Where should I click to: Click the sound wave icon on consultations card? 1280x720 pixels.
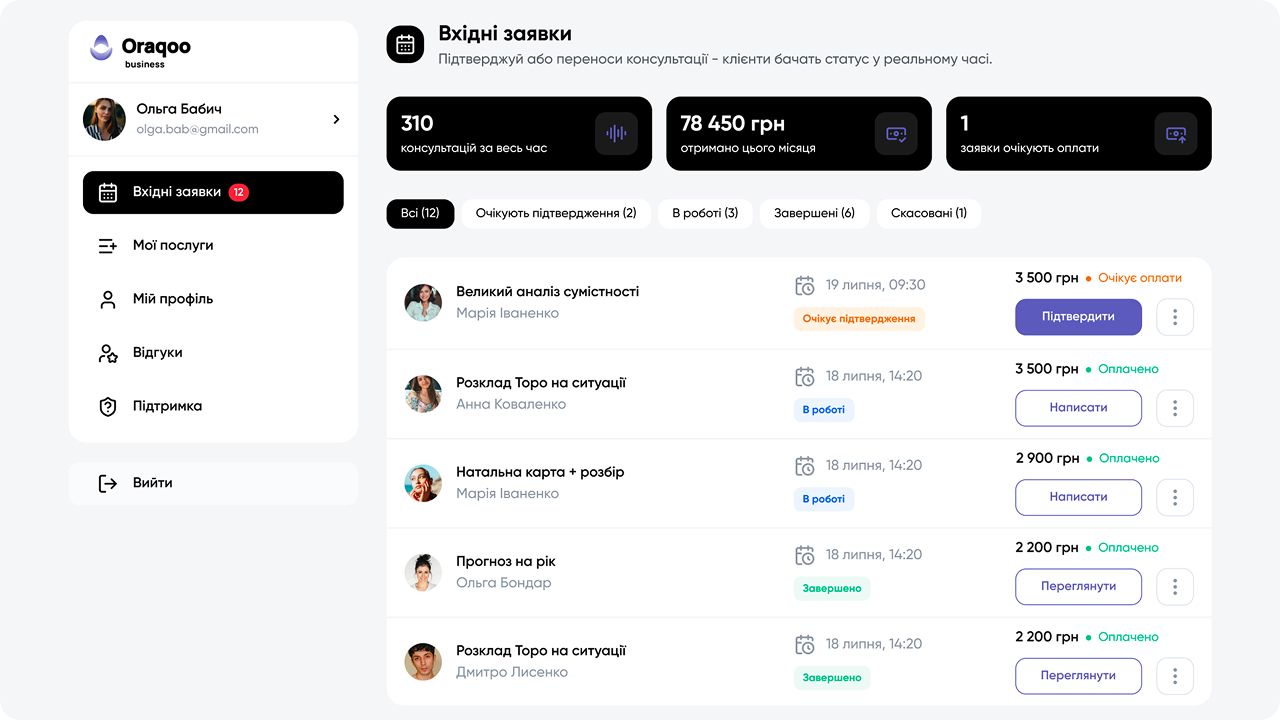tap(616, 133)
